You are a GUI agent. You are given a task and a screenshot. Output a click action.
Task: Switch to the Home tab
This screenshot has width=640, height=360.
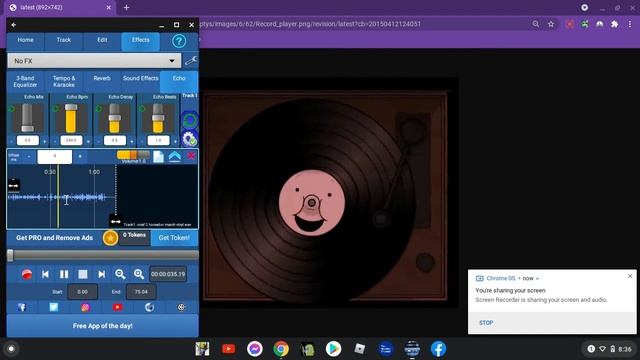point(26,40)
